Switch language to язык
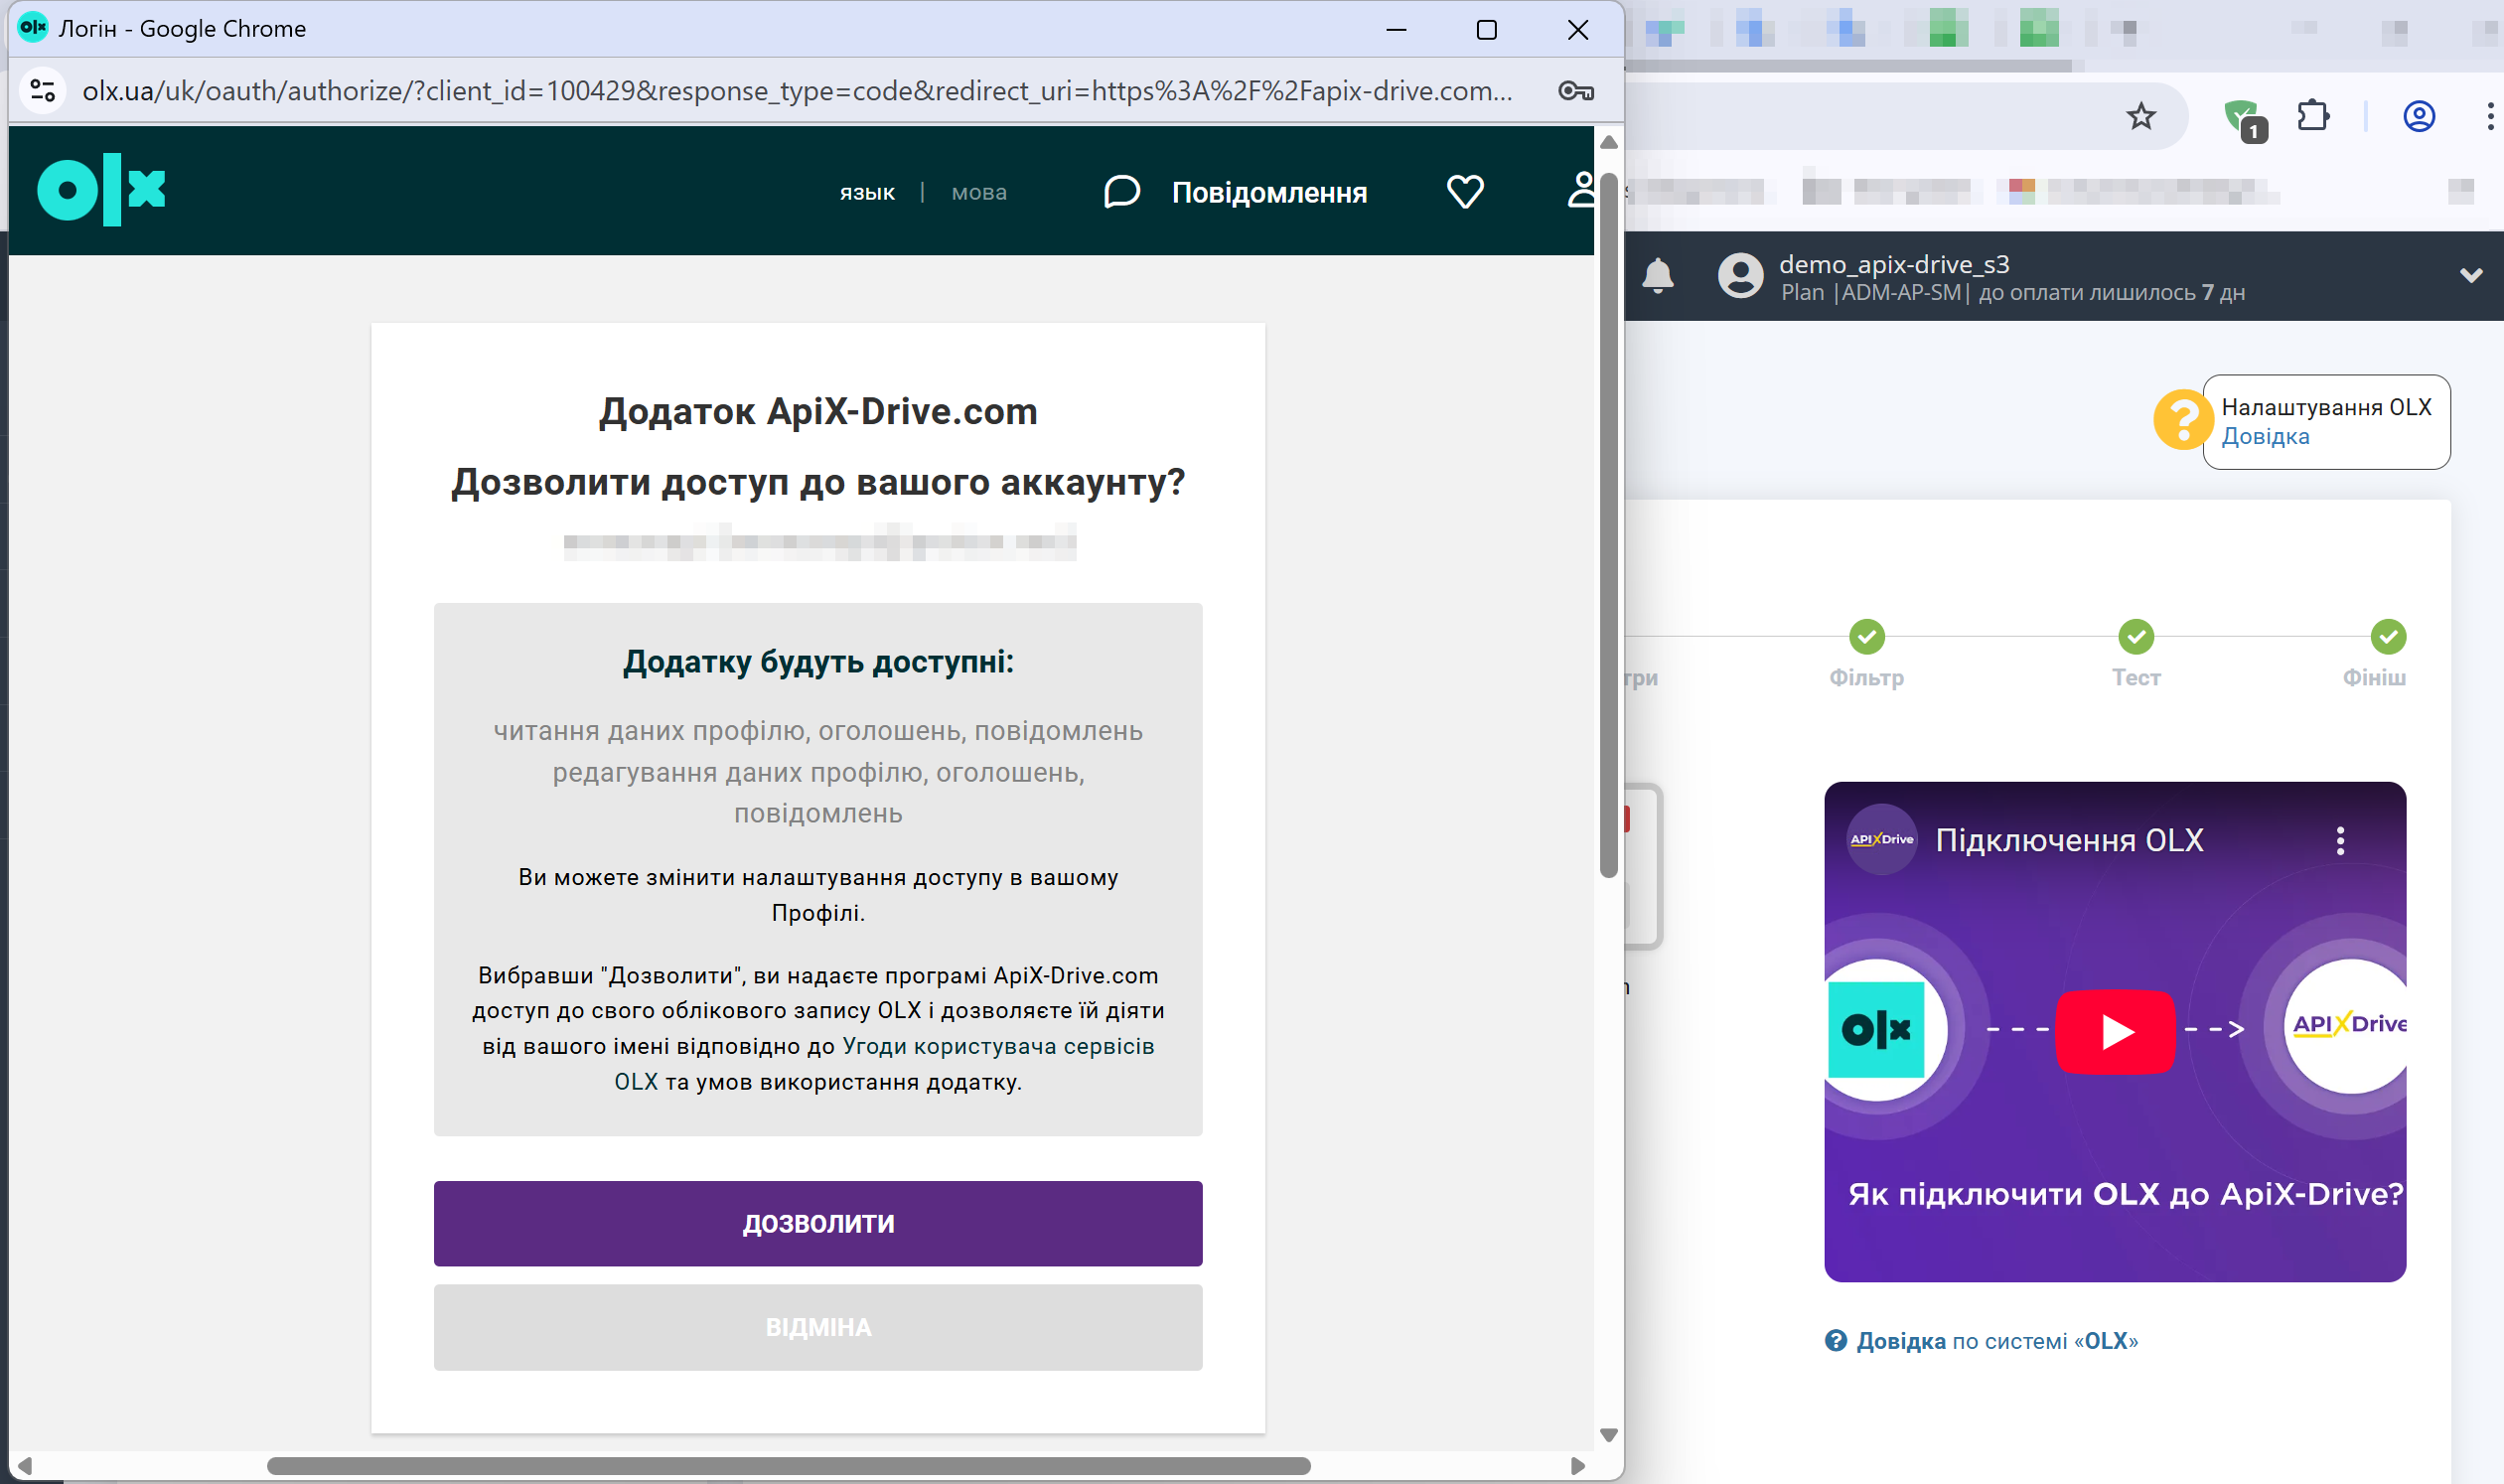 click(867, 192)
